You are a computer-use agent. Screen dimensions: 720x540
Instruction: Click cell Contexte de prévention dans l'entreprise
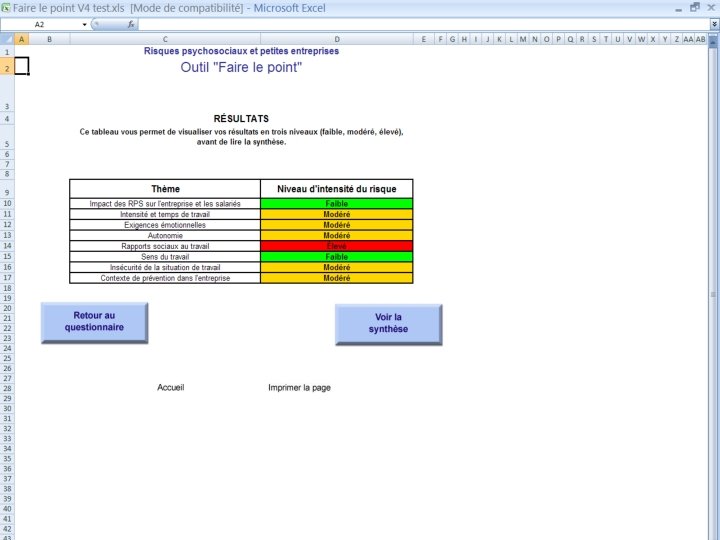coord(165,277)
